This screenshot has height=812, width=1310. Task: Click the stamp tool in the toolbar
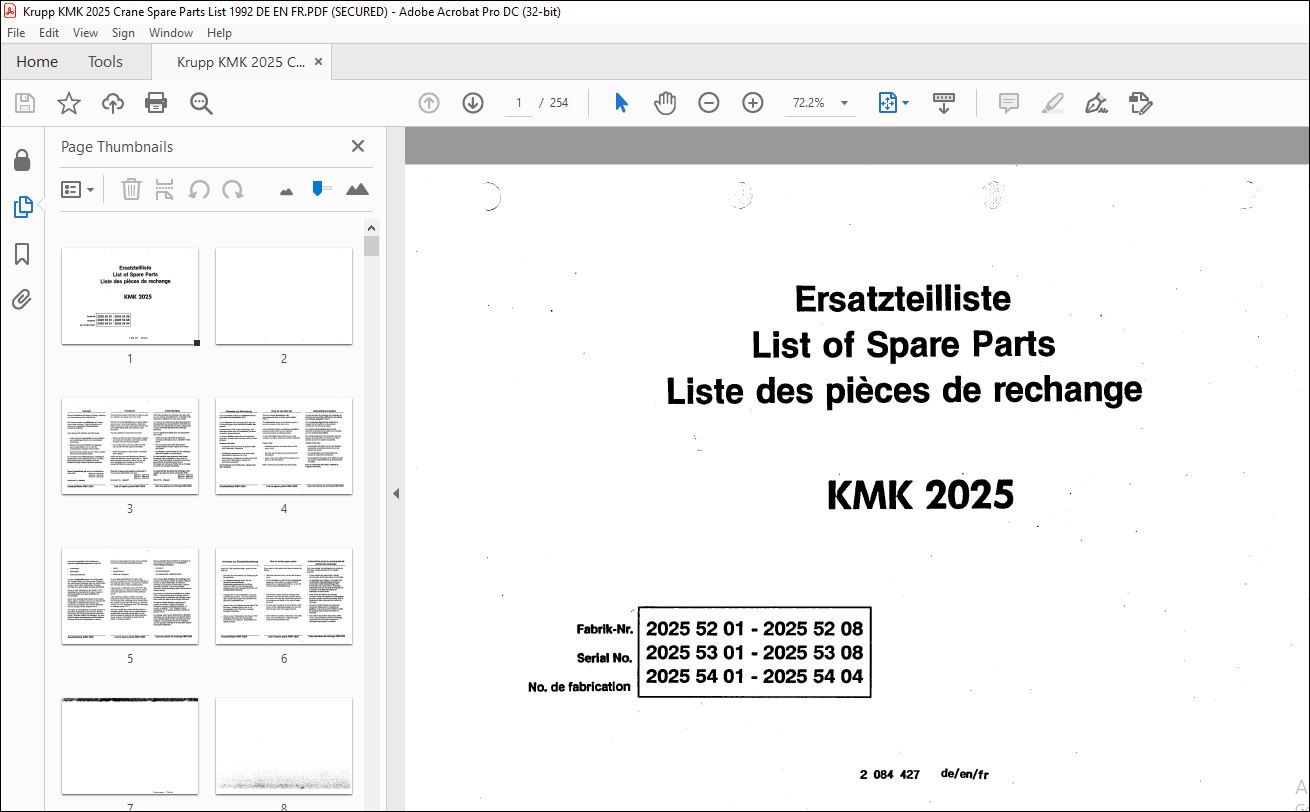[x=1141, y=103]
